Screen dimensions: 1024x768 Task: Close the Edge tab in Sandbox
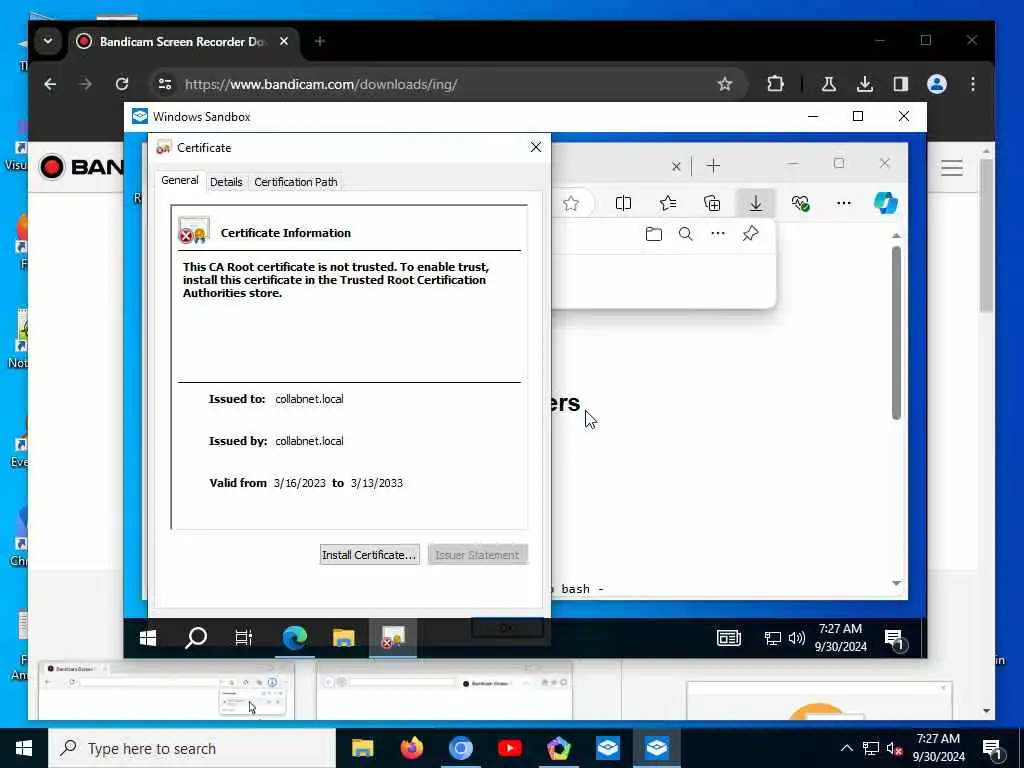pos(677,167)
